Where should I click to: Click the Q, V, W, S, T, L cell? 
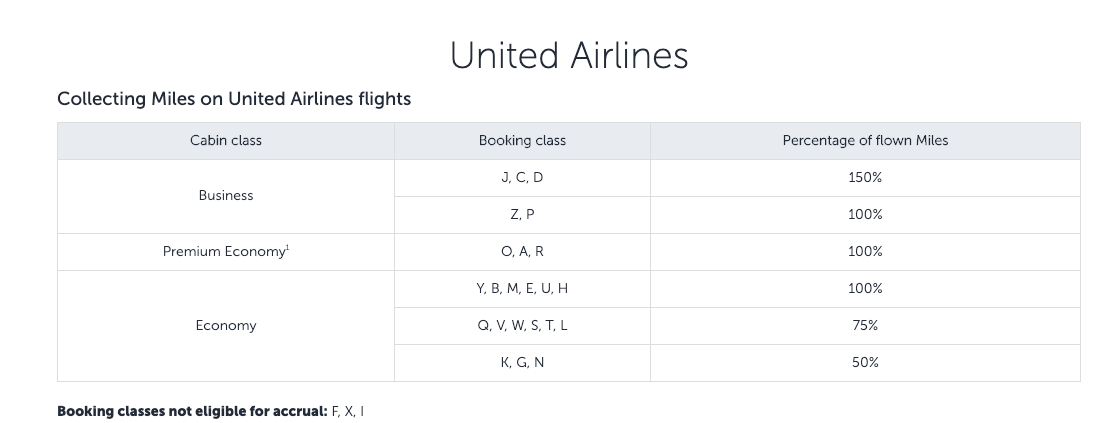[522, 326]
